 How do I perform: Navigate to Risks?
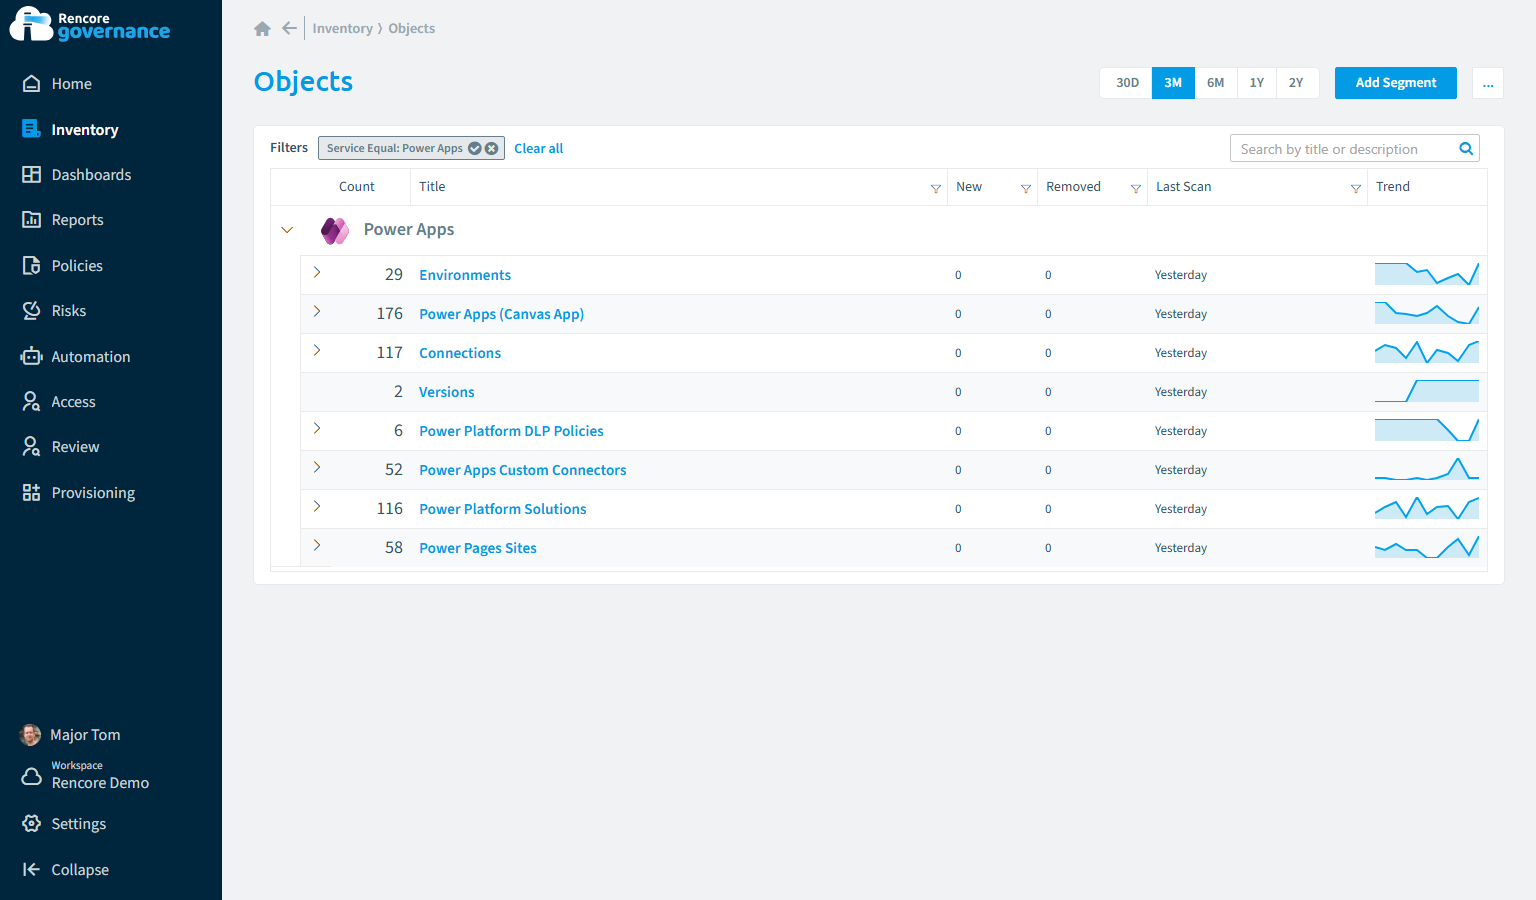[x=68, y=311]
